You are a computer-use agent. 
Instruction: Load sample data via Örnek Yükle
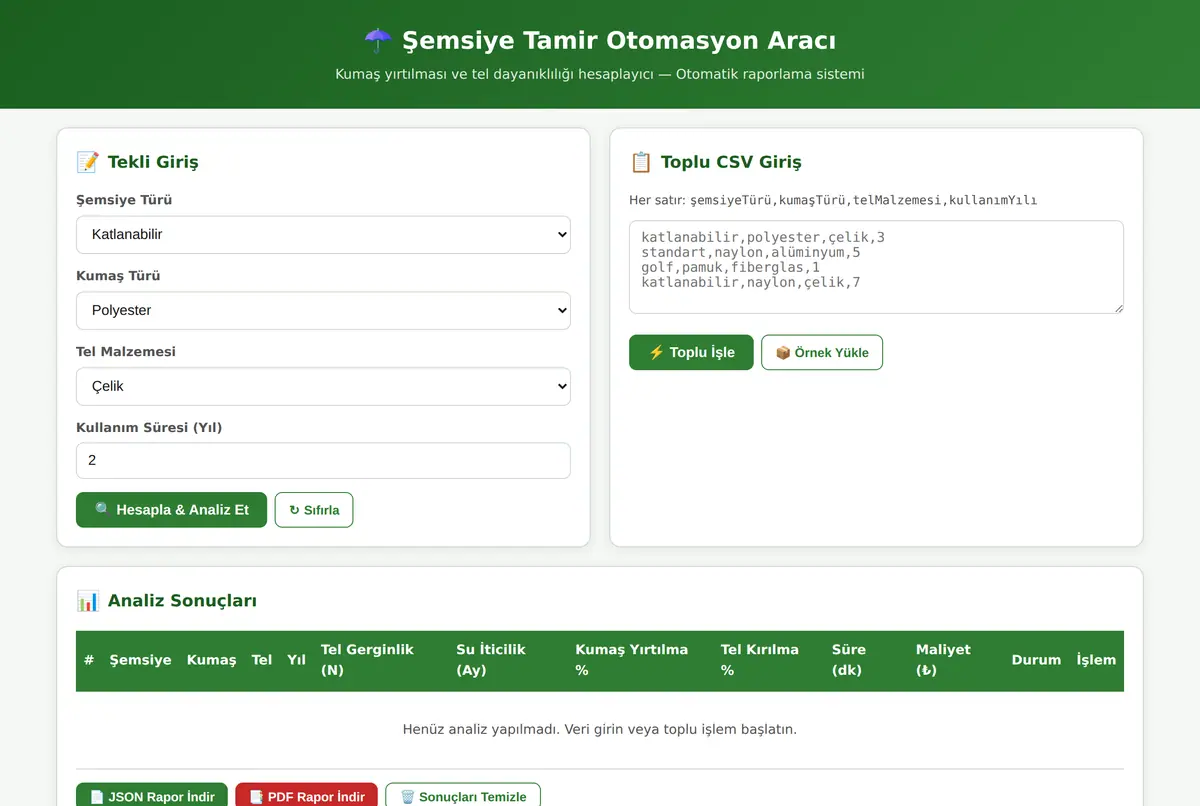pyautogui.click(x=822, y=352)
